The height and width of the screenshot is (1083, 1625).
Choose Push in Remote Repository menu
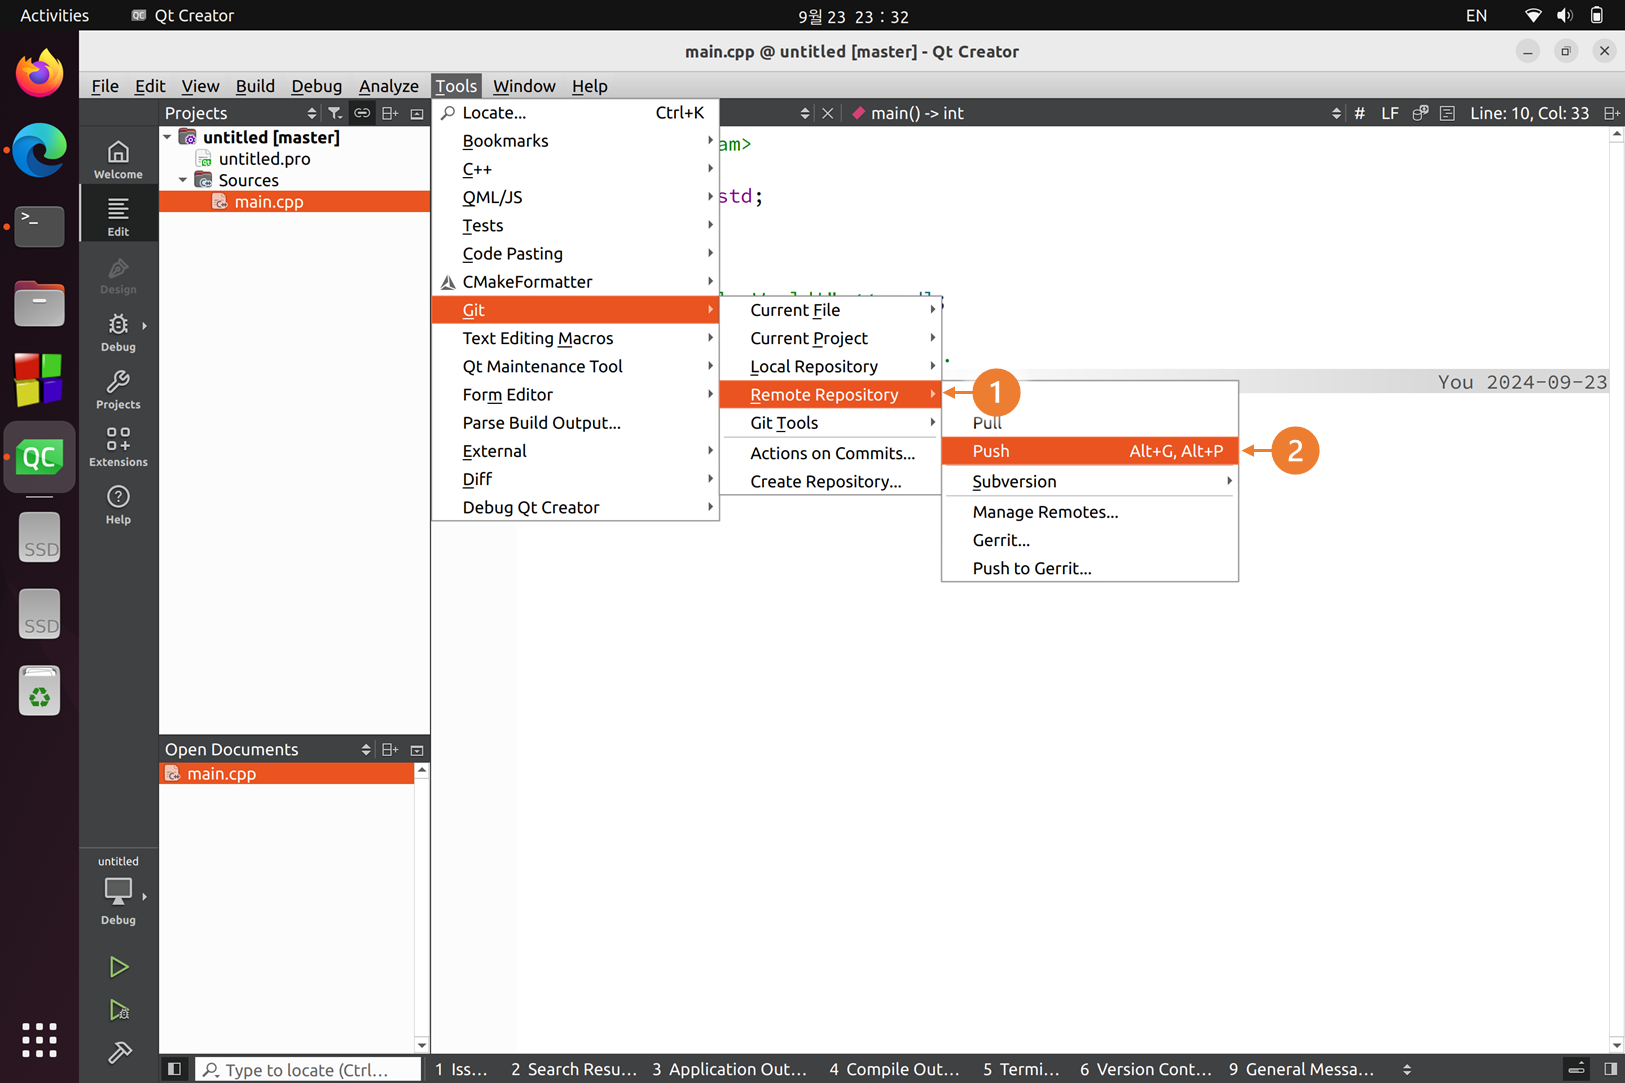pos(1090,451)
